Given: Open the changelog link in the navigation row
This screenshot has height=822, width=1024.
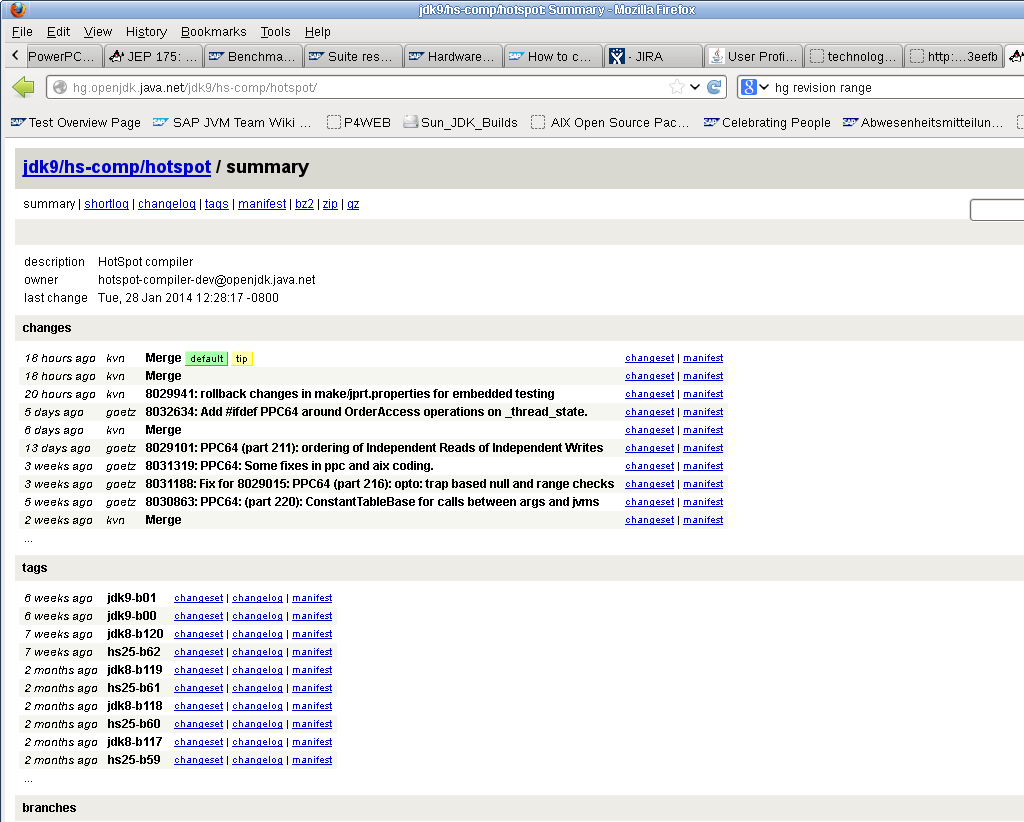Looking at the screenshot, I should [167, 204].
